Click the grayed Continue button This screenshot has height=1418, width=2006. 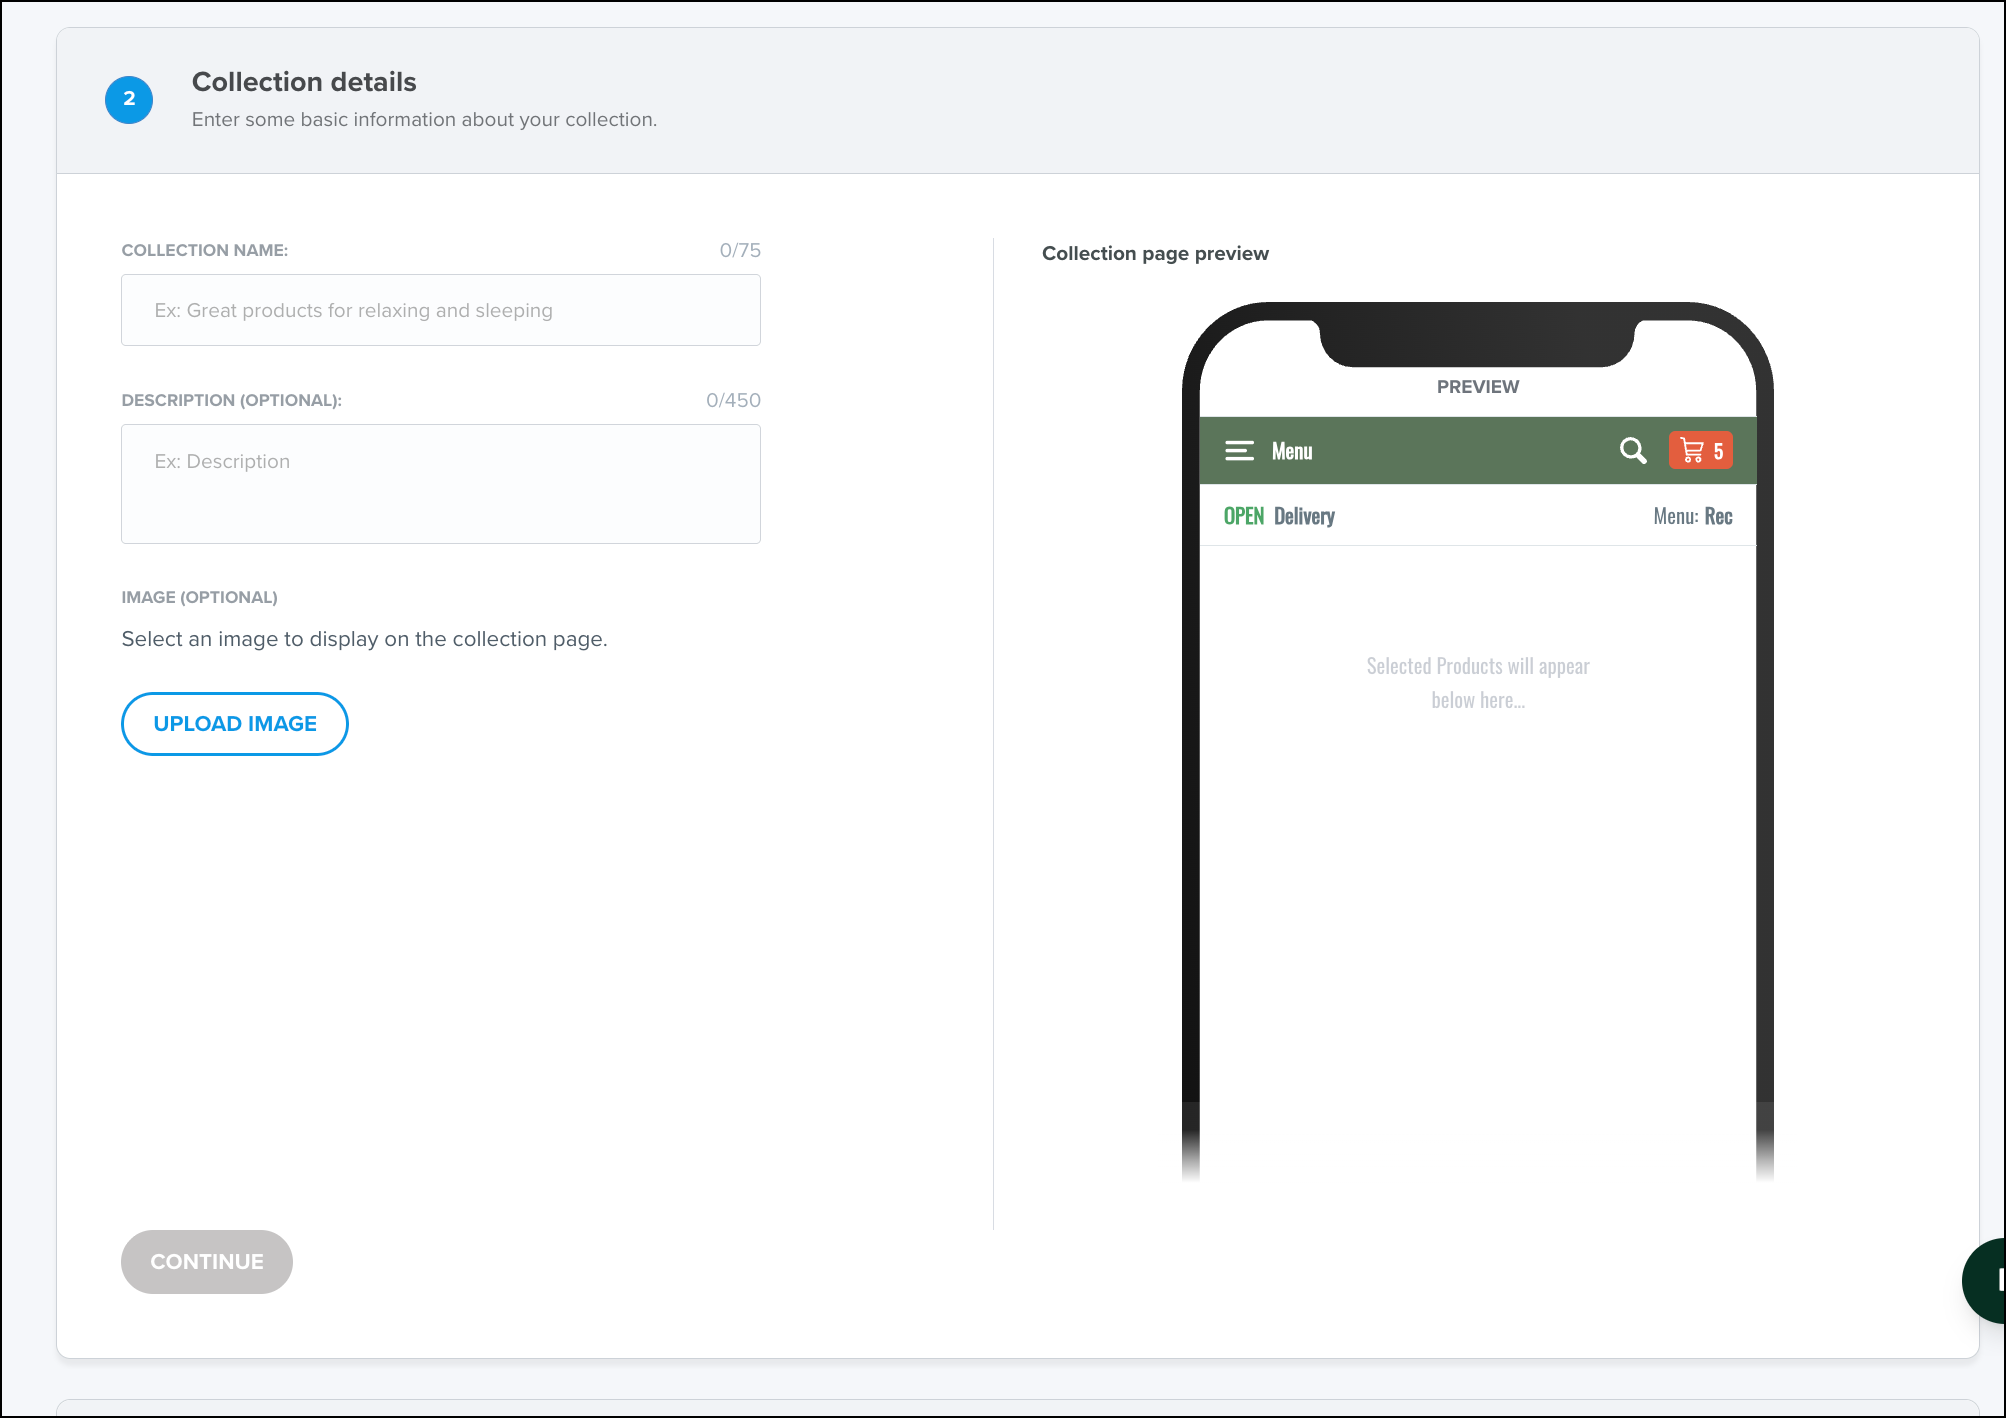tap(207, 1262)
